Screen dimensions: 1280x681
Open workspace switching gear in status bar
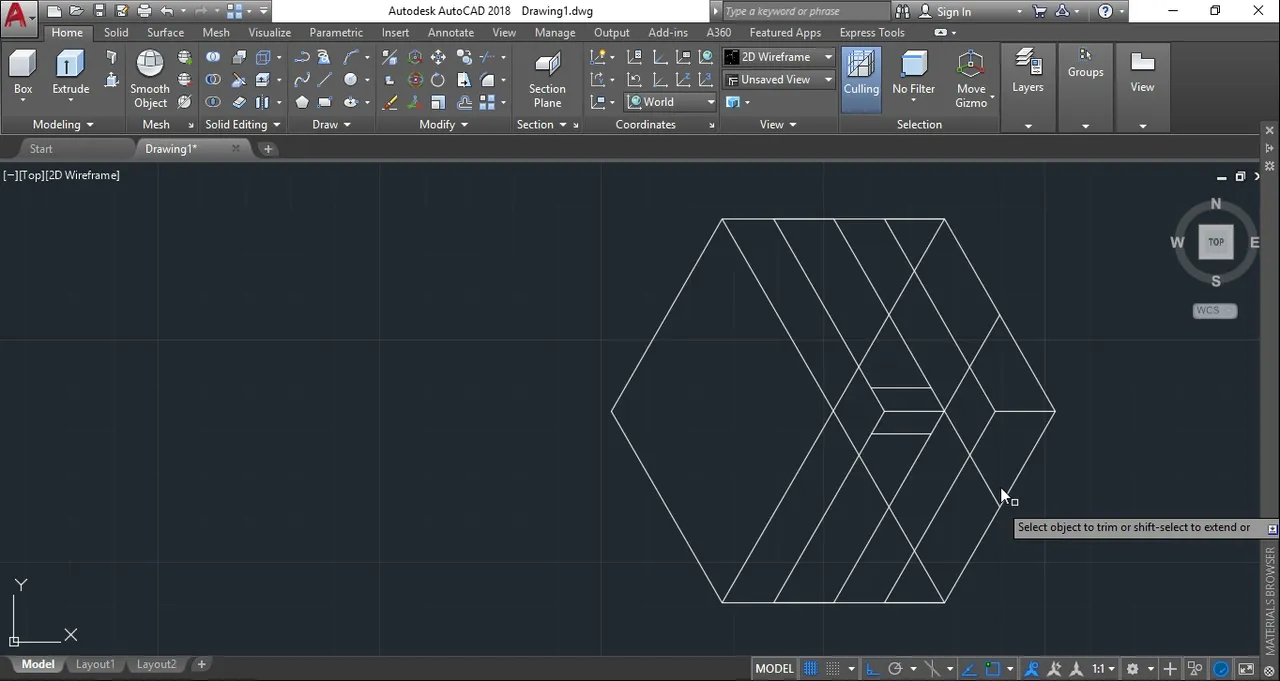point(1132,668)
